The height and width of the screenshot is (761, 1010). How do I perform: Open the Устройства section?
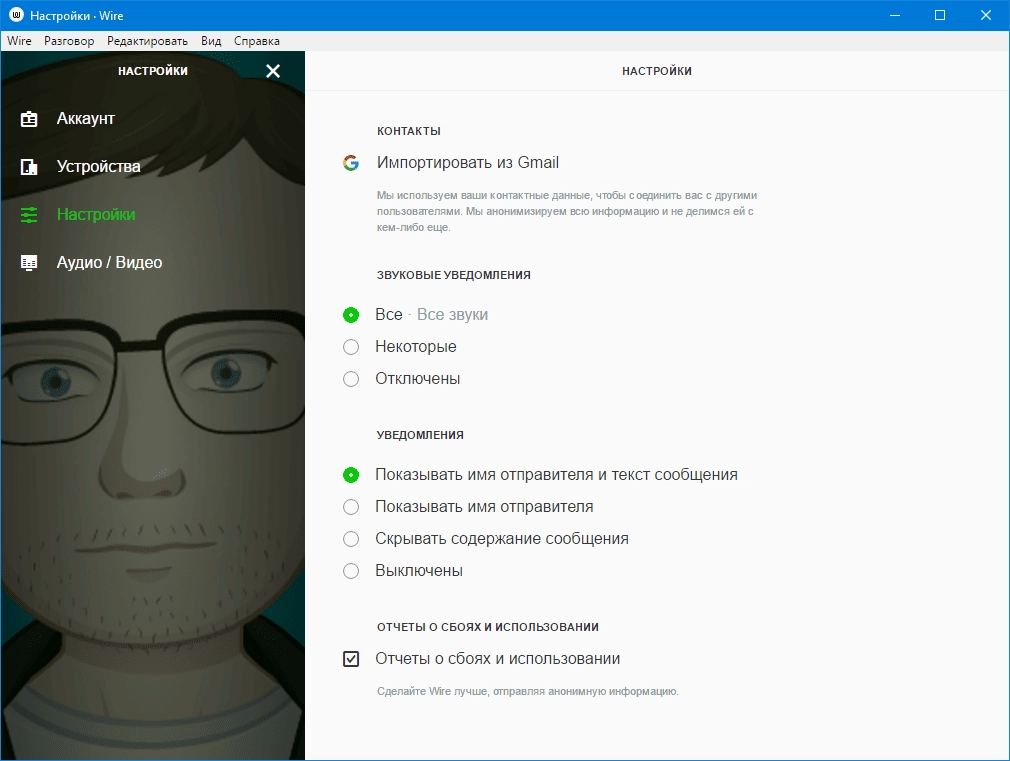(99, 166)
